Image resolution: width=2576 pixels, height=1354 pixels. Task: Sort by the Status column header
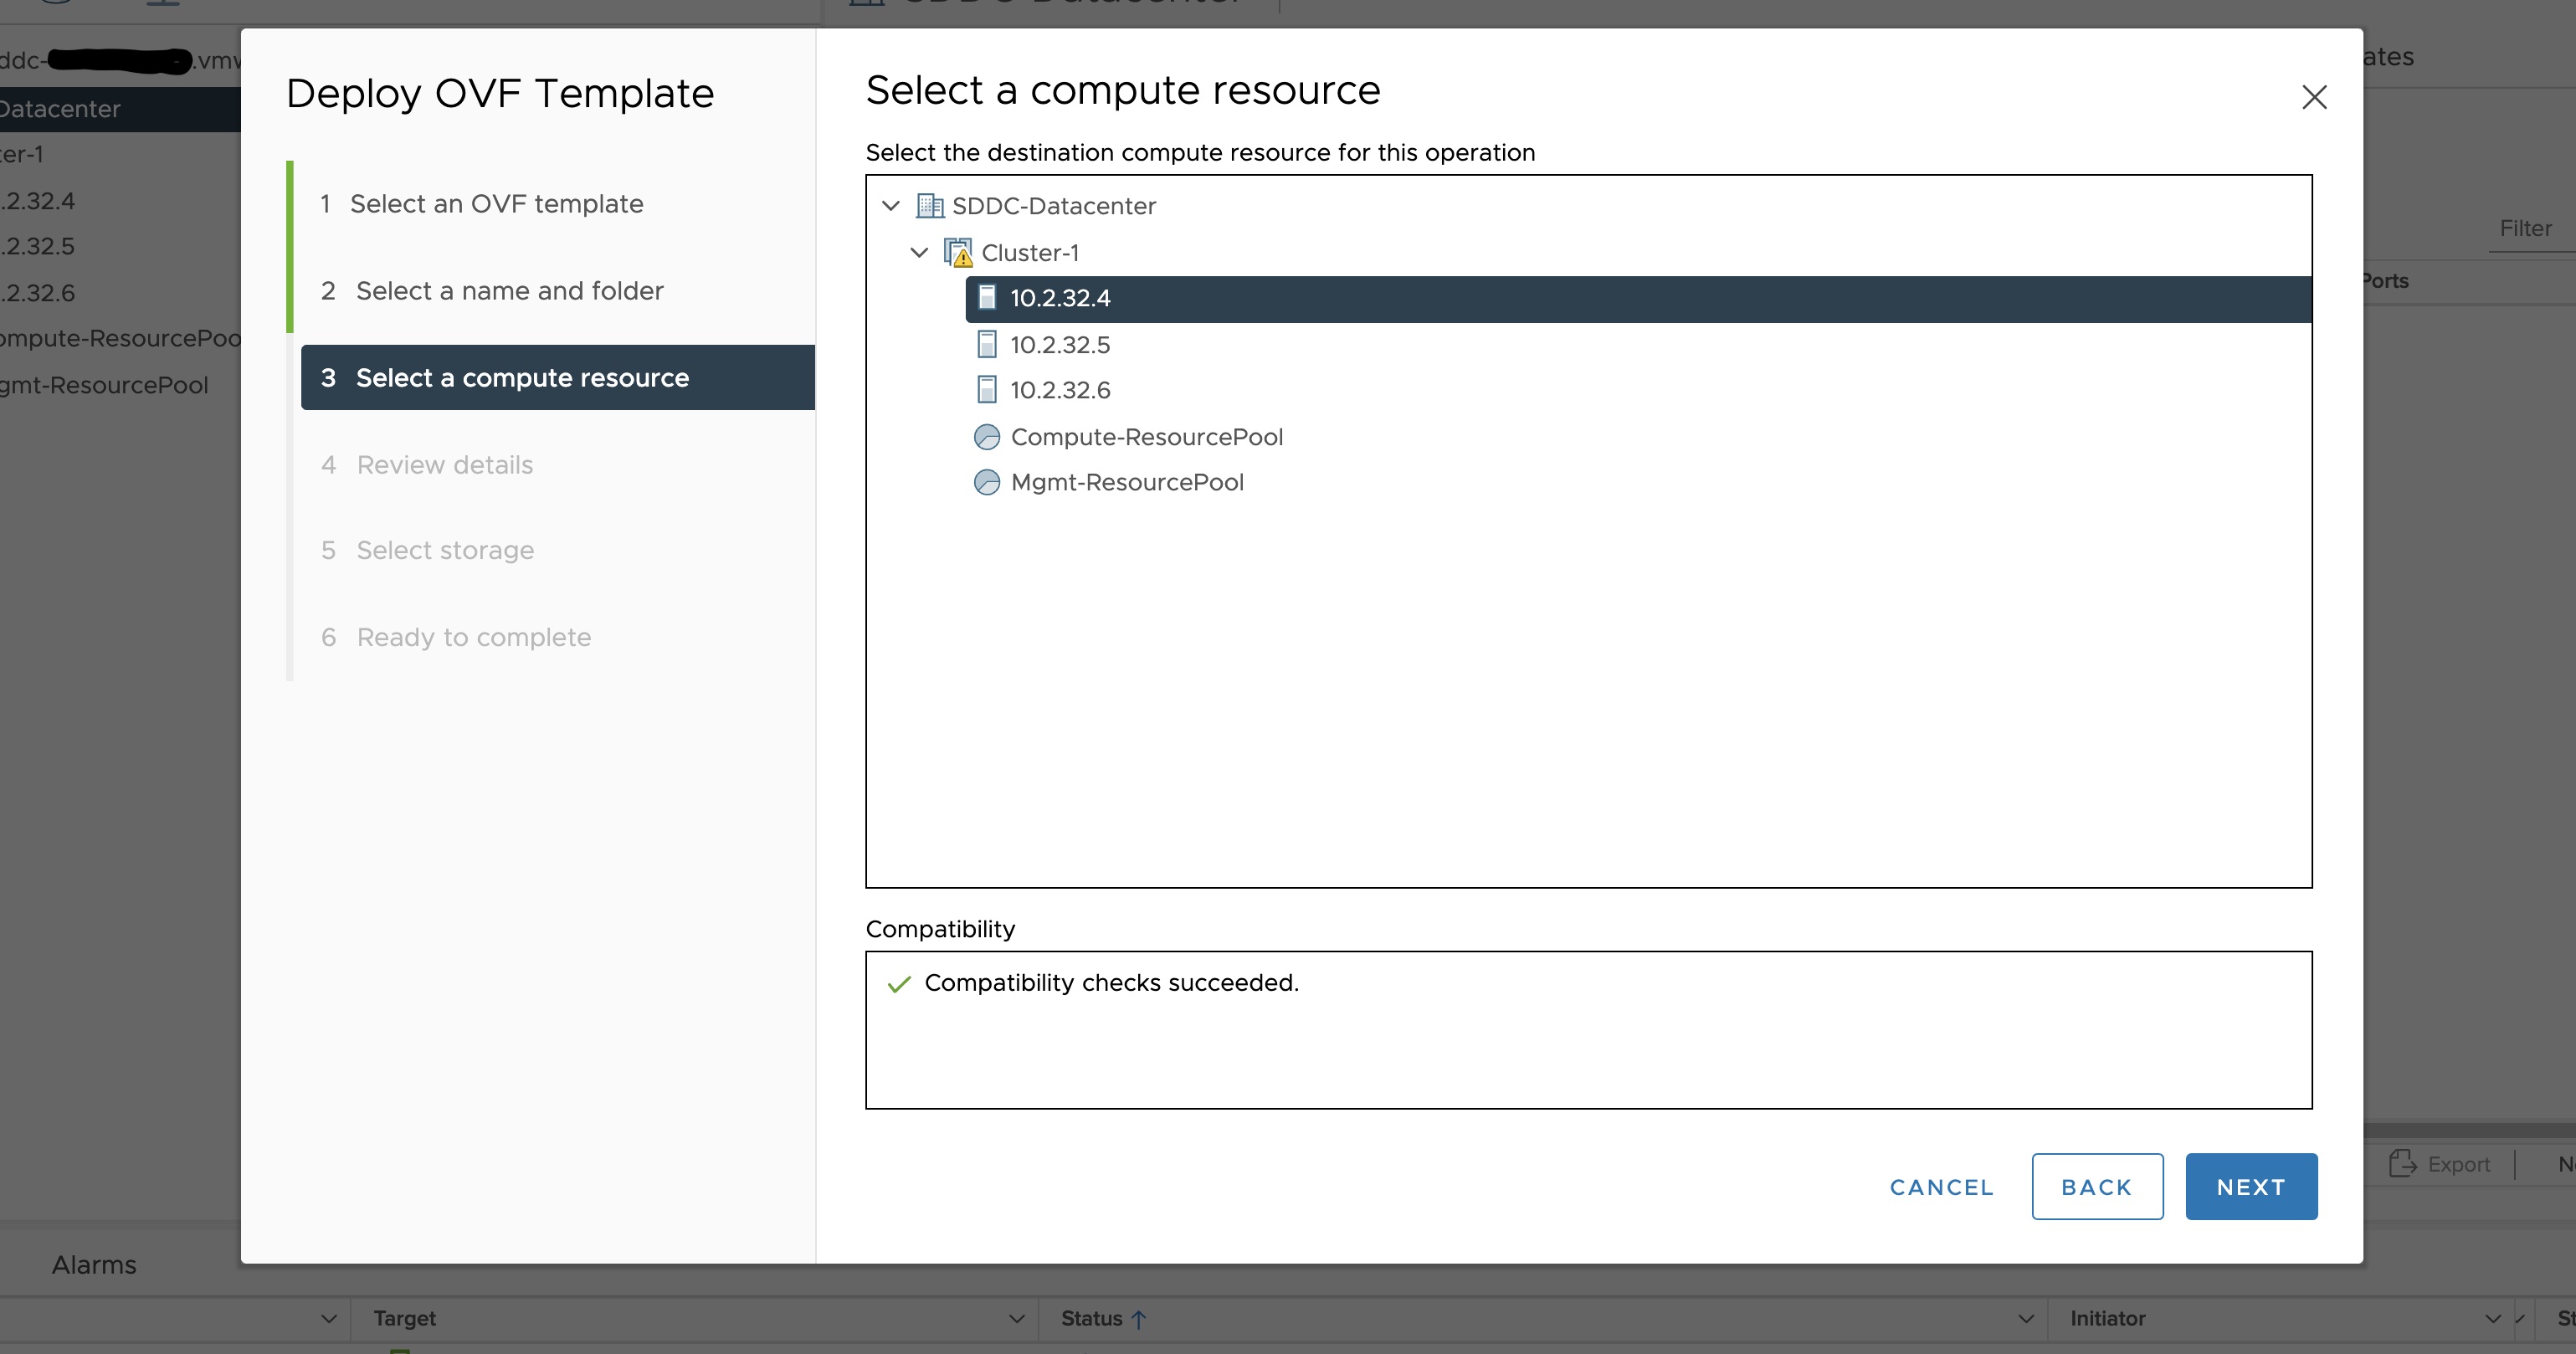click(1091, 1319)
